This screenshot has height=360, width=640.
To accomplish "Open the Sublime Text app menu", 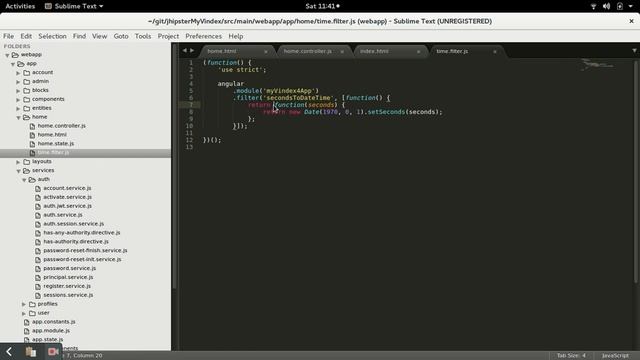I will (74, 6).
